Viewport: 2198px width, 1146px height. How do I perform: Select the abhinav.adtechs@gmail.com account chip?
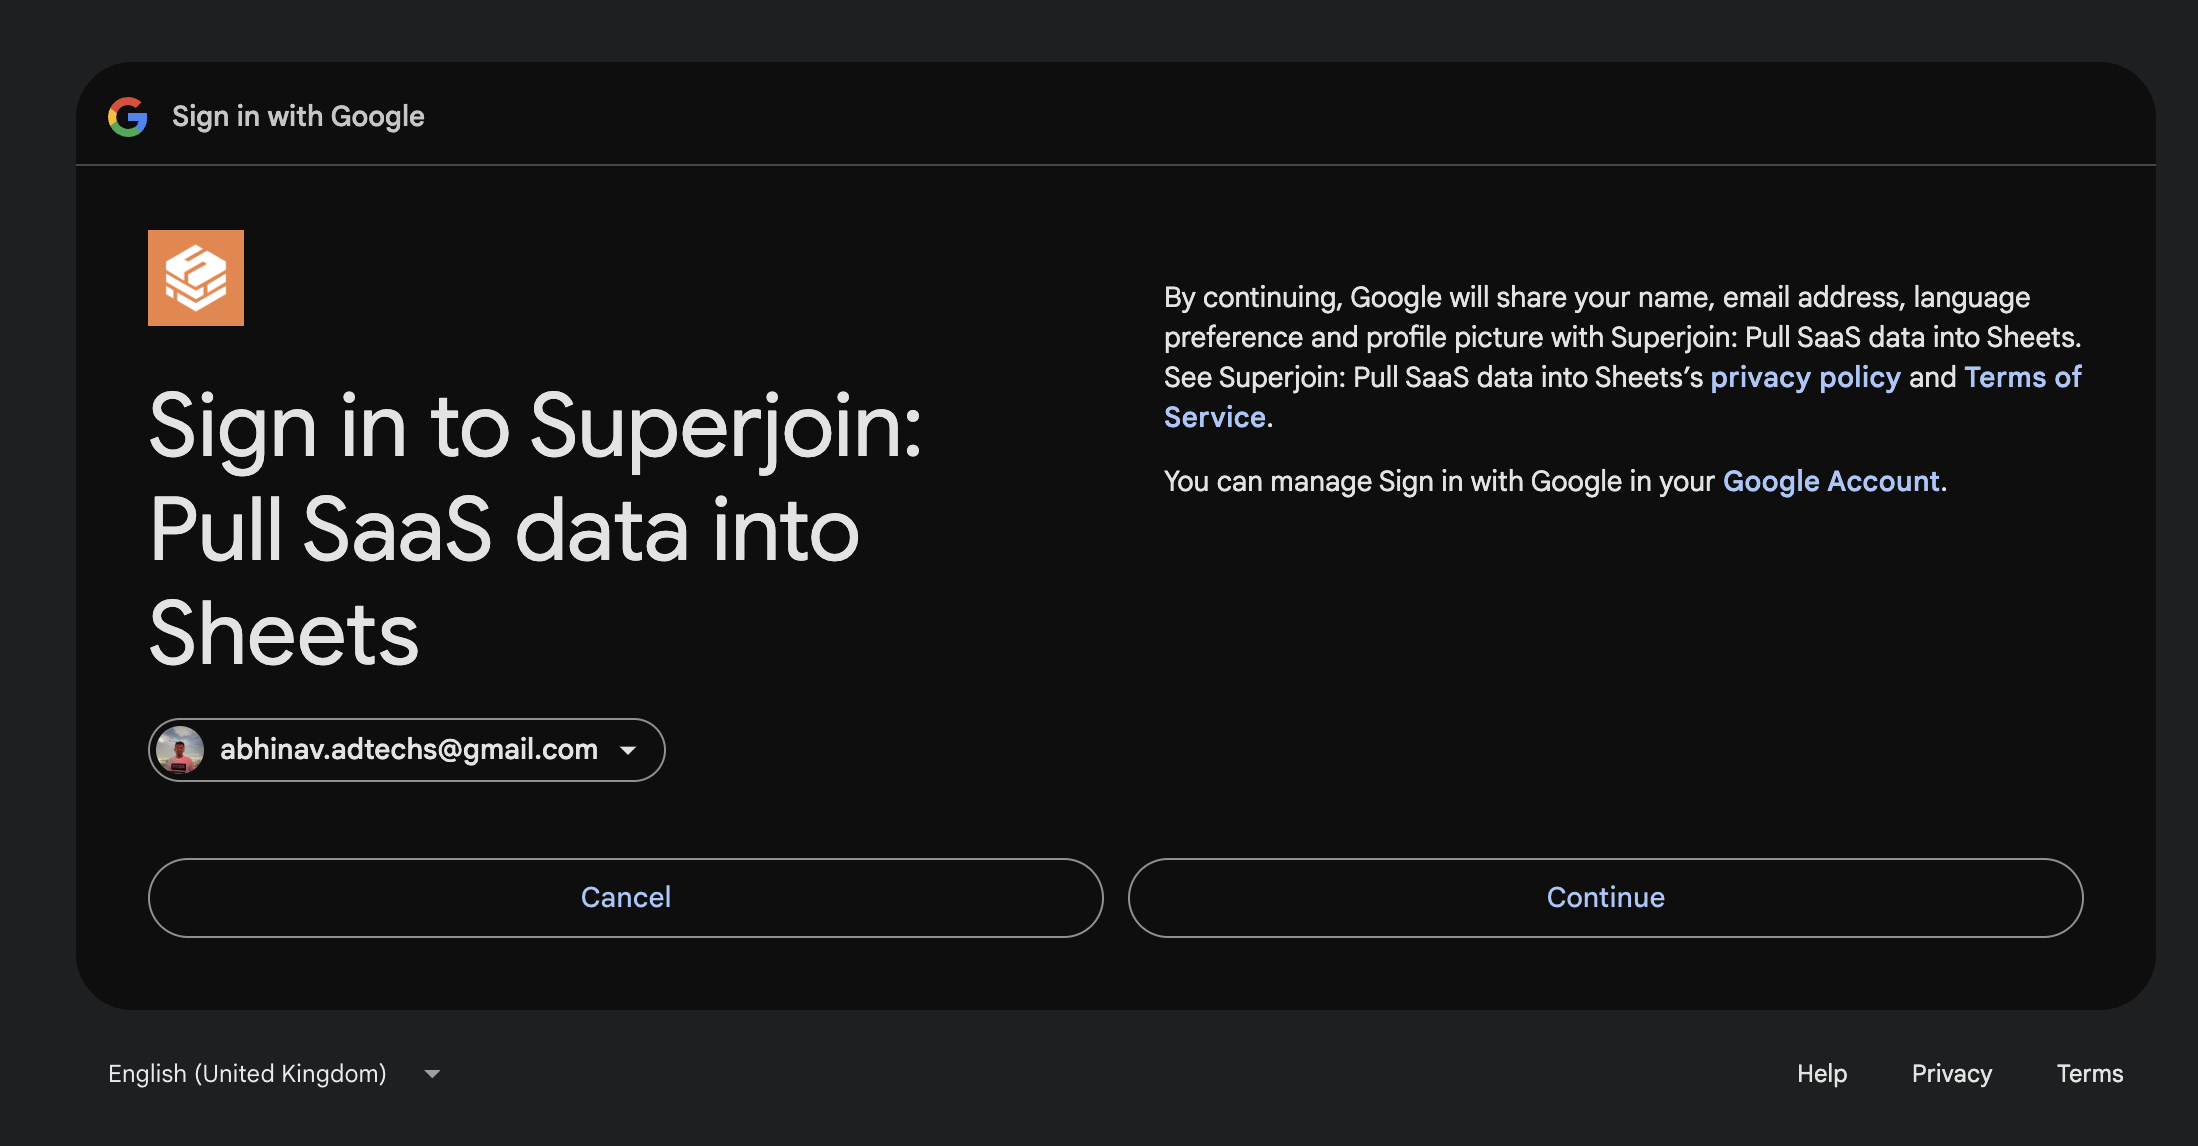(x=408, y=750)
